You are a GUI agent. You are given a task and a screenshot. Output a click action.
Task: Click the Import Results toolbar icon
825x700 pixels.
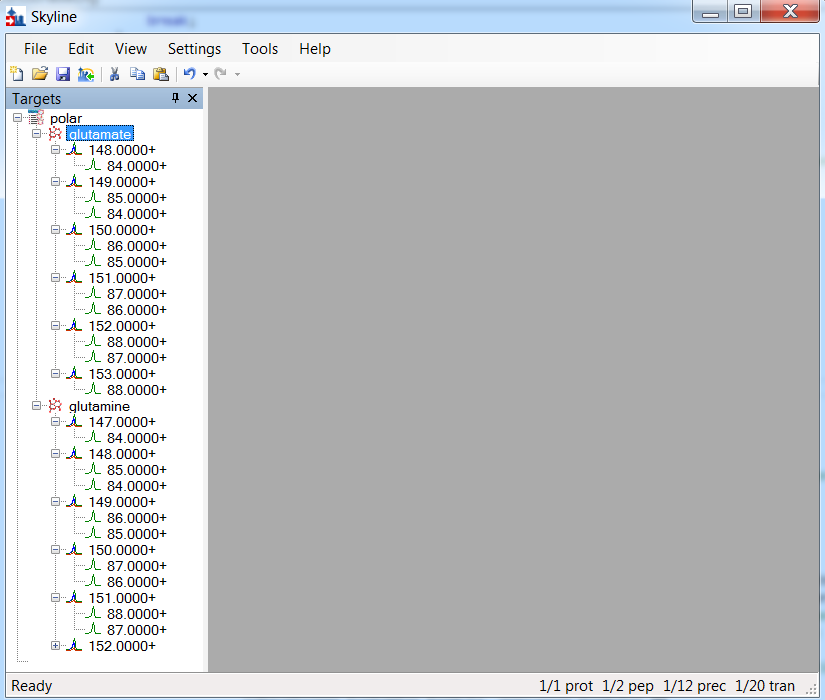86,74
